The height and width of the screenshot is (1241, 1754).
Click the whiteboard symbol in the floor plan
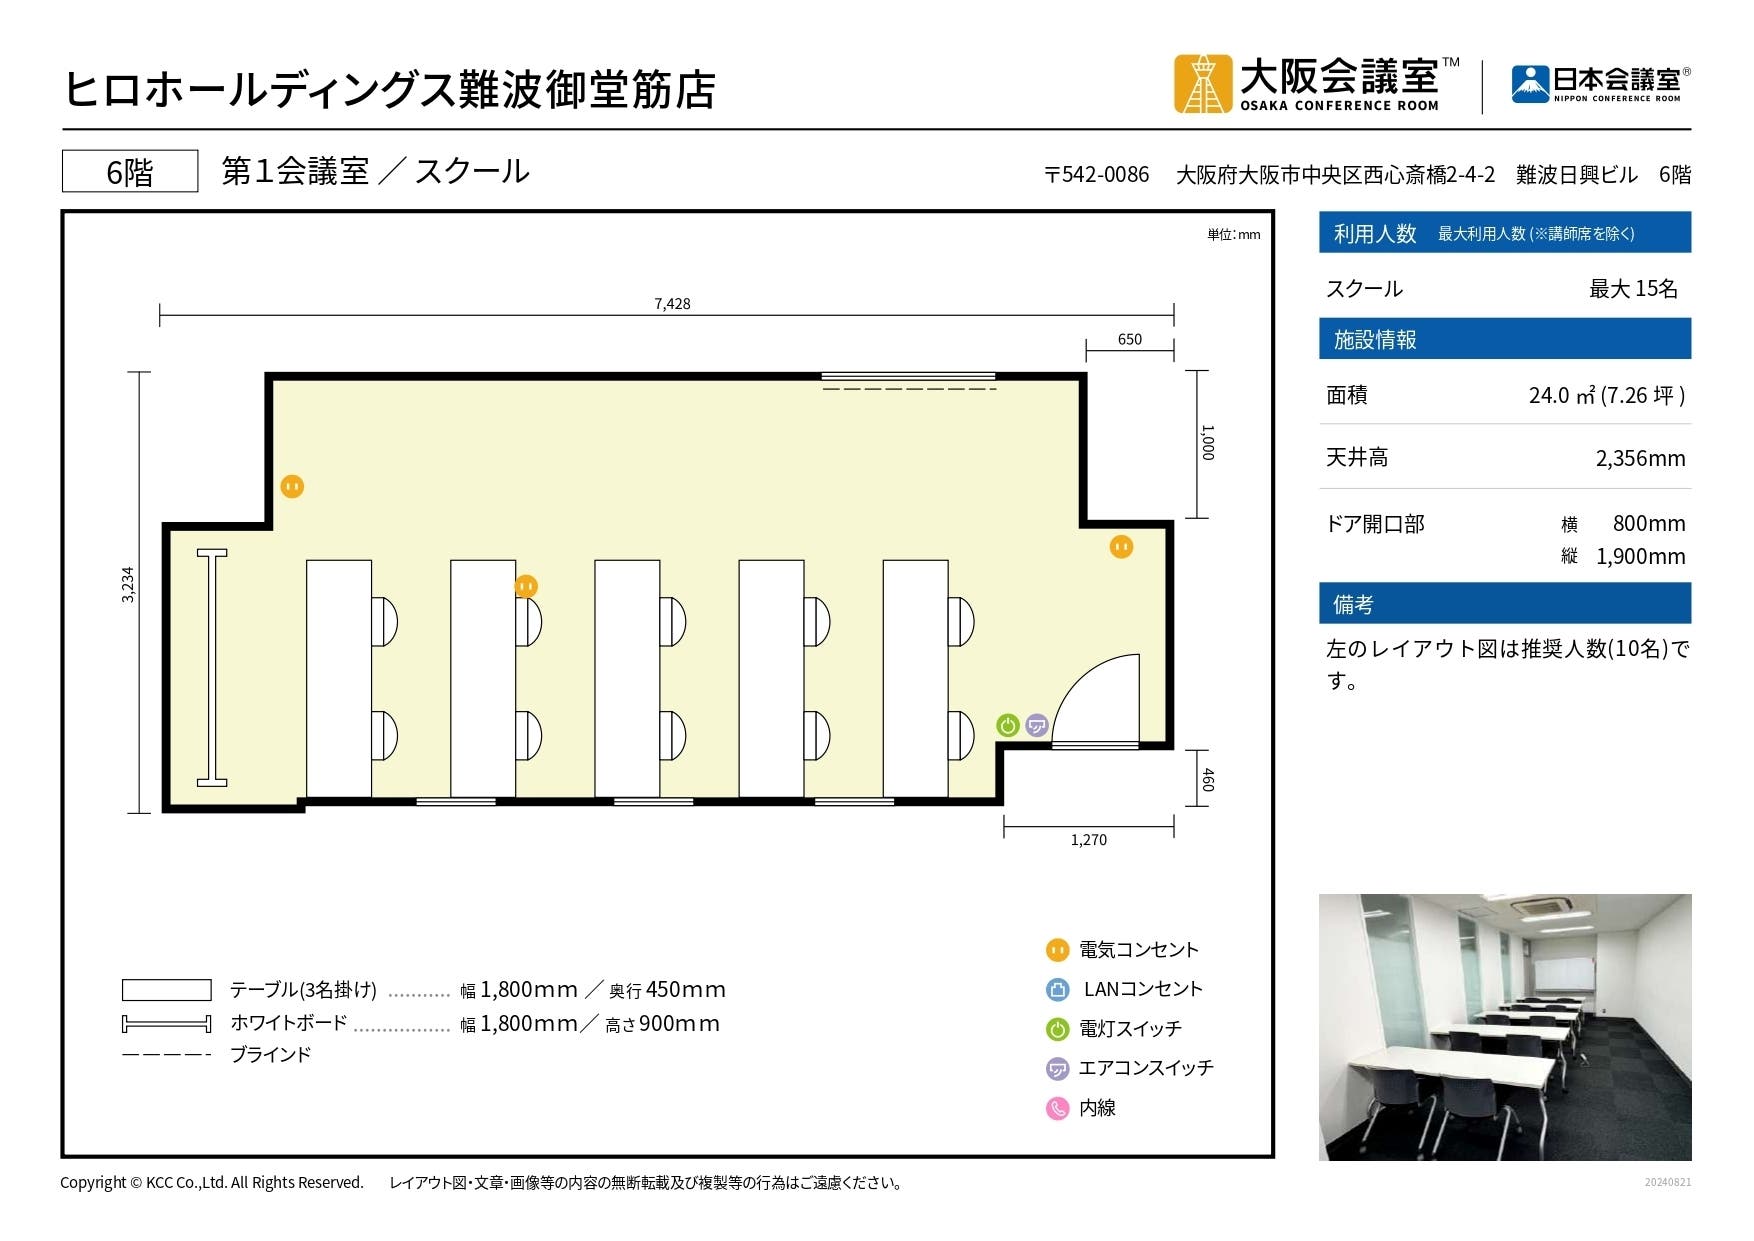tap(211, 668)
